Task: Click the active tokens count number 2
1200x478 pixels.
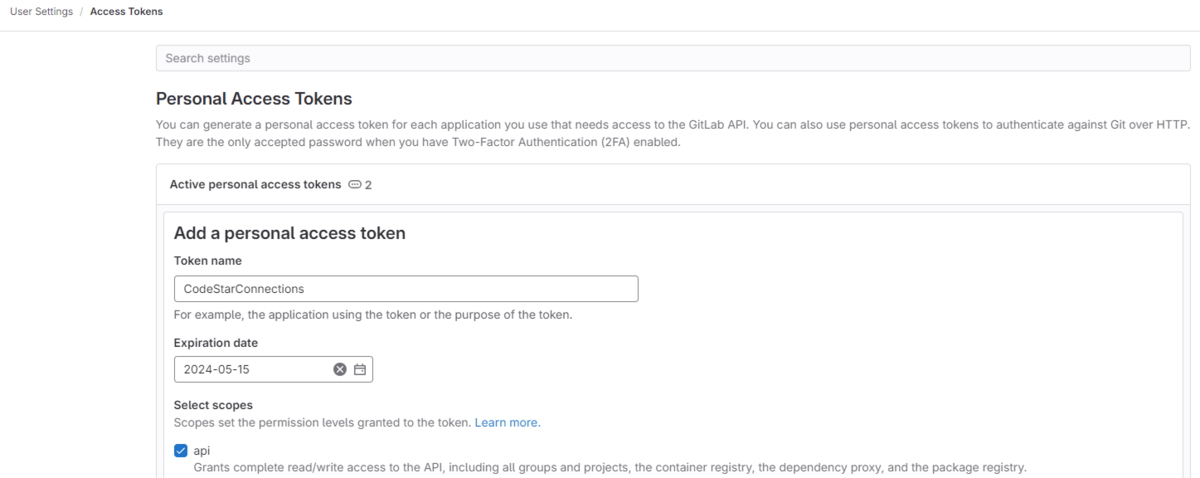Action: tap(368, 185)
